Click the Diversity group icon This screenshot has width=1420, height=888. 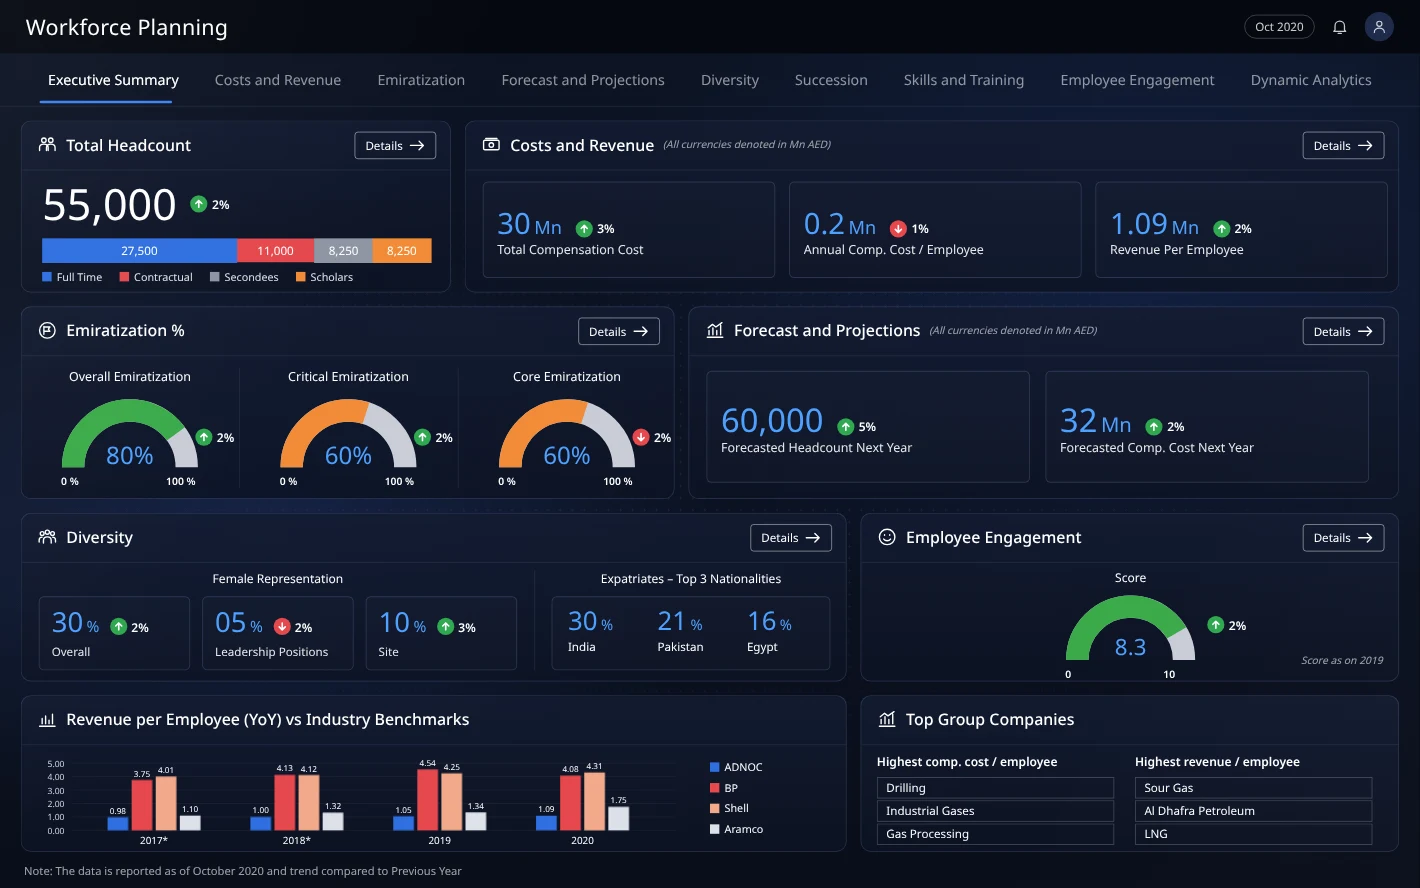[x=47, y=537]
